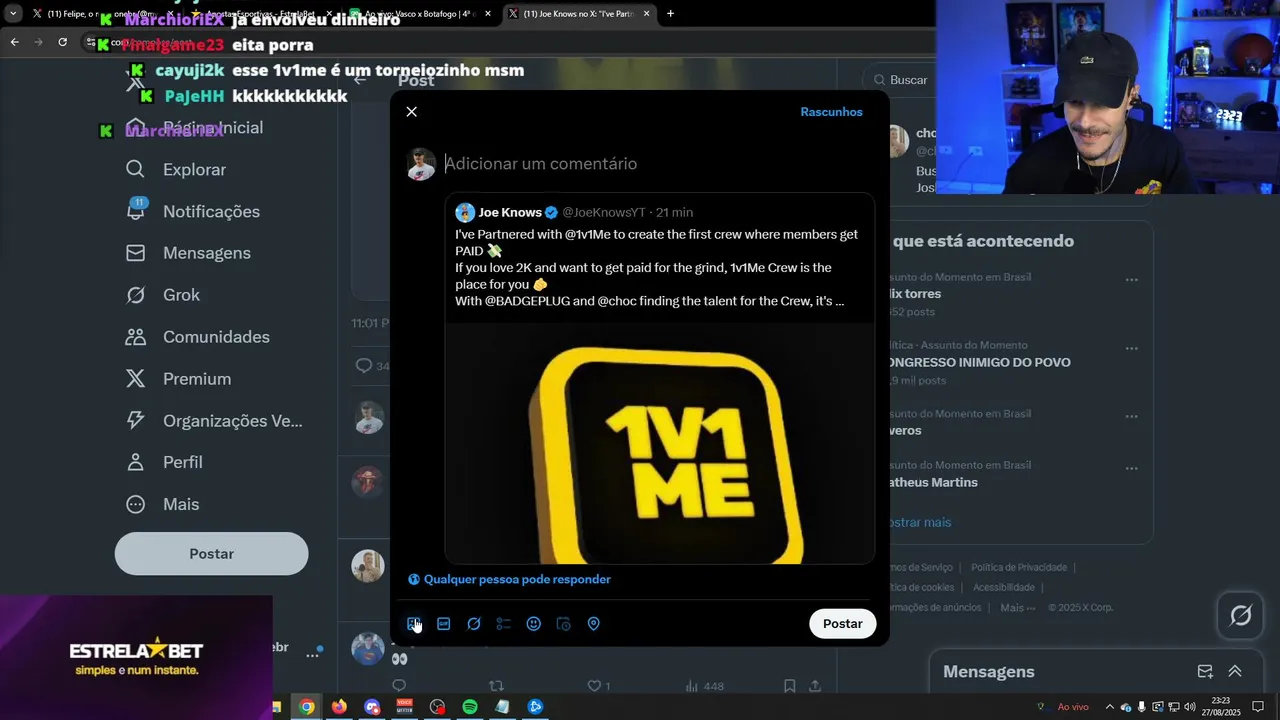
Task: Click the large Postar sidebar button
Action: click(211, 554)
